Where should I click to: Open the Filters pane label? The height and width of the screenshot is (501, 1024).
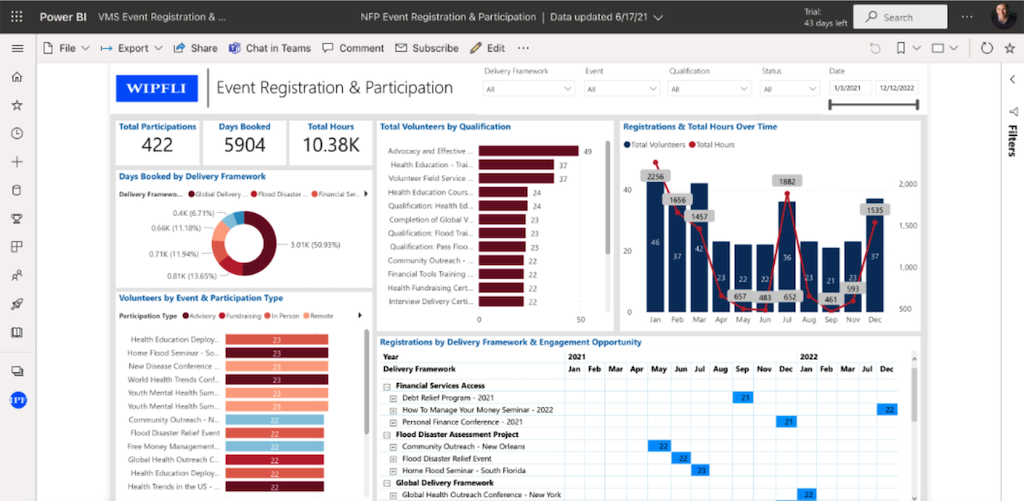coord(1012,140)
